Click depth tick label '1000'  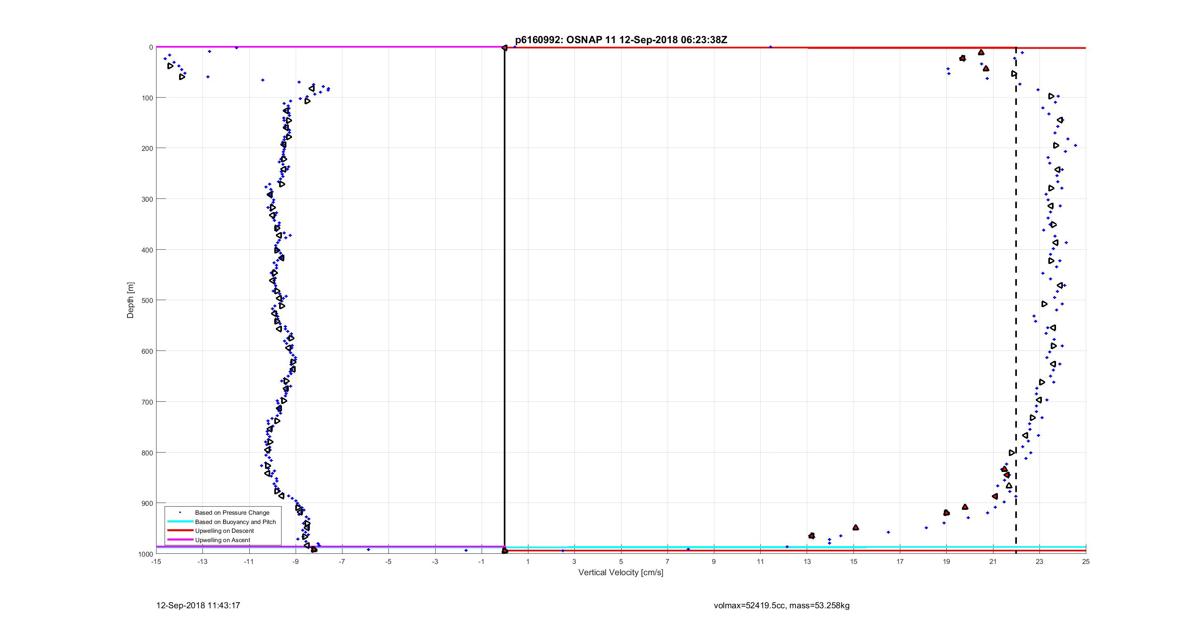point(146,554)
